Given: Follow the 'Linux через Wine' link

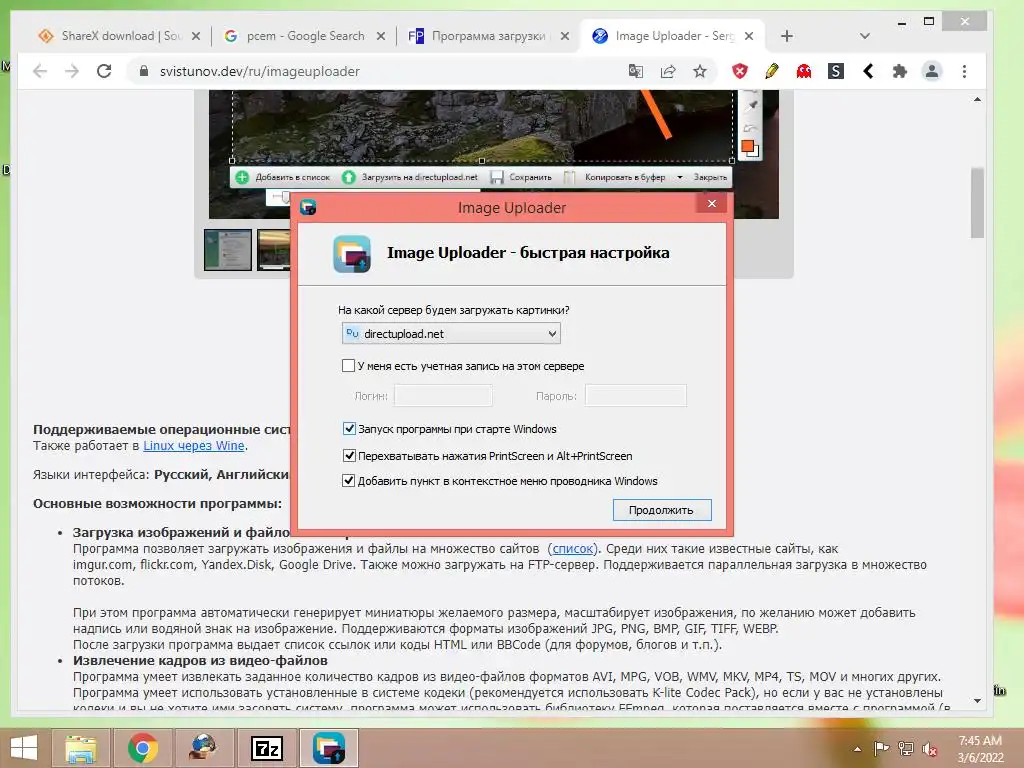Looking at the screenshot, I should click(194, 445).
